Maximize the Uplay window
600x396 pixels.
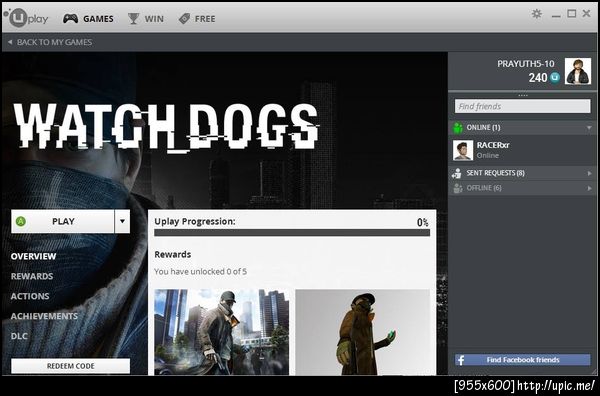pos(572,14)
